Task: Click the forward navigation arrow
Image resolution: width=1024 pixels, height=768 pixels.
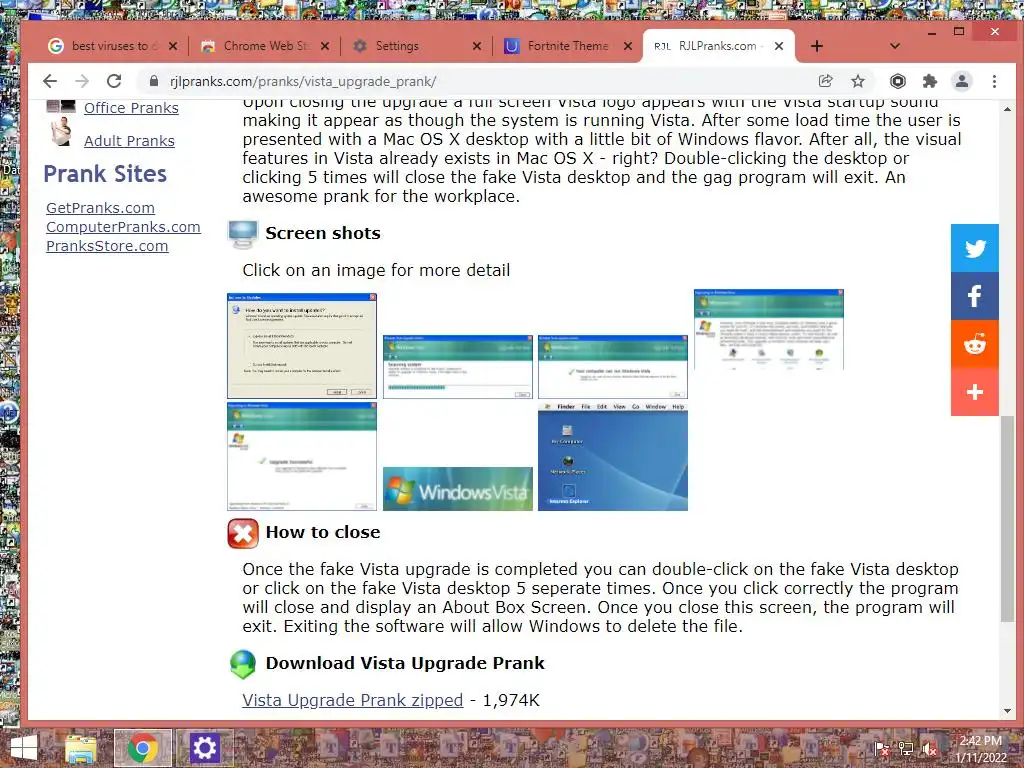Action: click(x=82, y=81)
